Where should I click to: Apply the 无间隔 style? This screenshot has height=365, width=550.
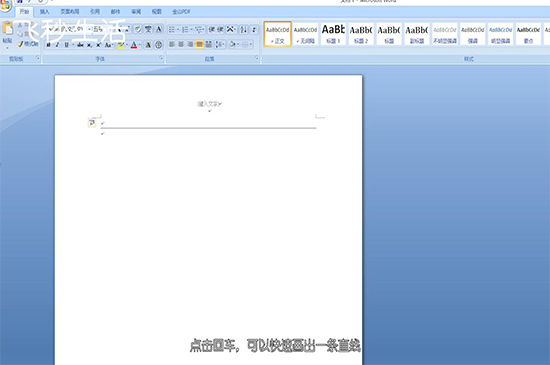305,34
